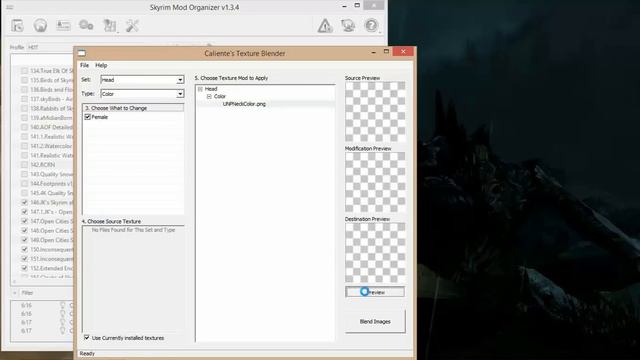This screenshot has height=360, width=640.
Task: Uncheck the Female checkbox
Action: [87, 117]
